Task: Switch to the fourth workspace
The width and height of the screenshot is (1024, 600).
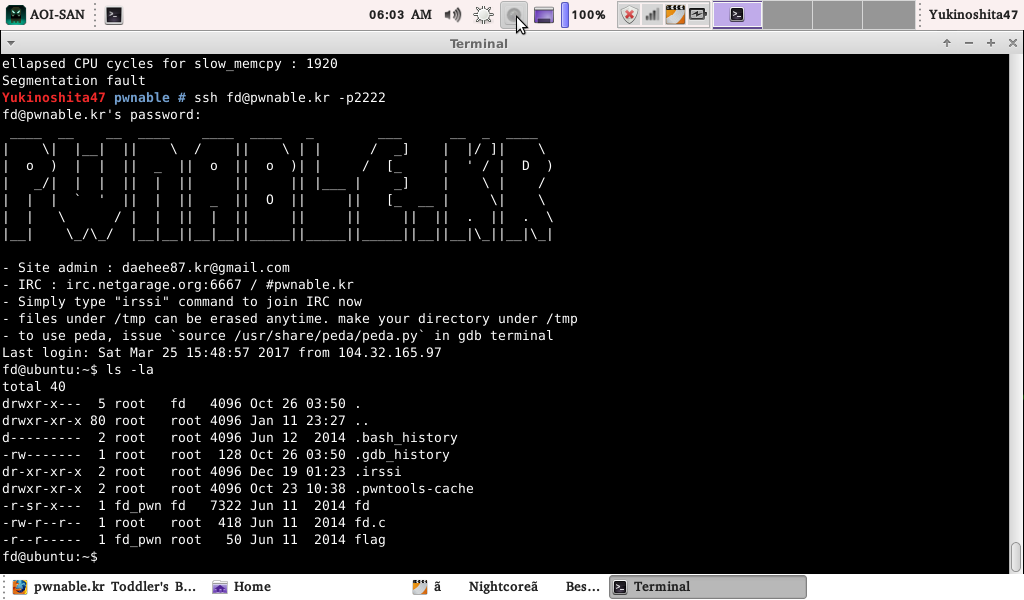Action: (888, 14)
